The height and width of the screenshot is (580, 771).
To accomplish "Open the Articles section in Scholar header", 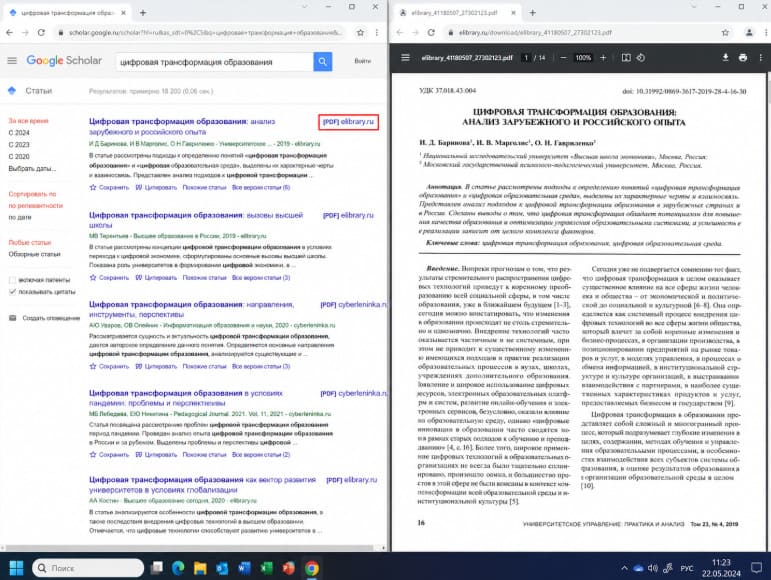I will tap(38, 91).
